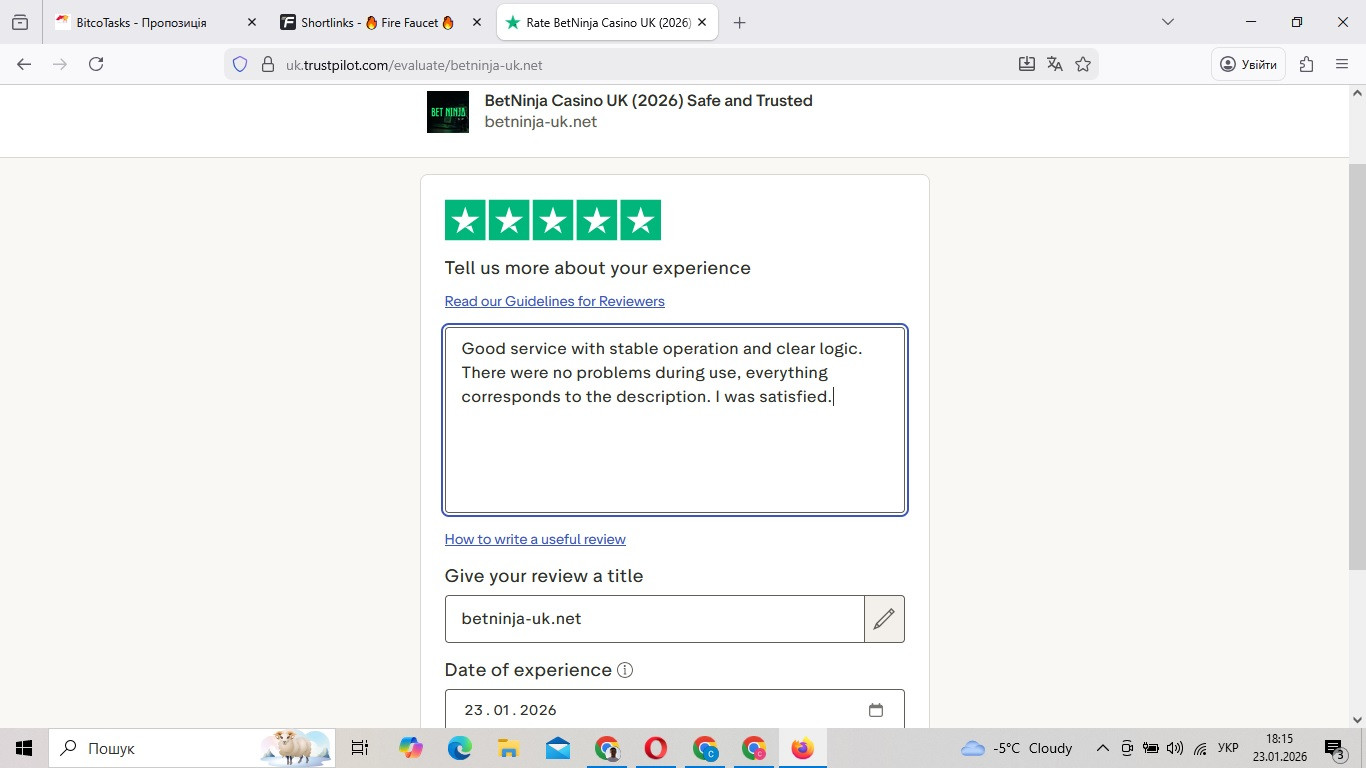Image resolution: width=1366 pixels, height=768 pixels.
Task: Go back with the browser back arrow
Action: tap(24, 64)
